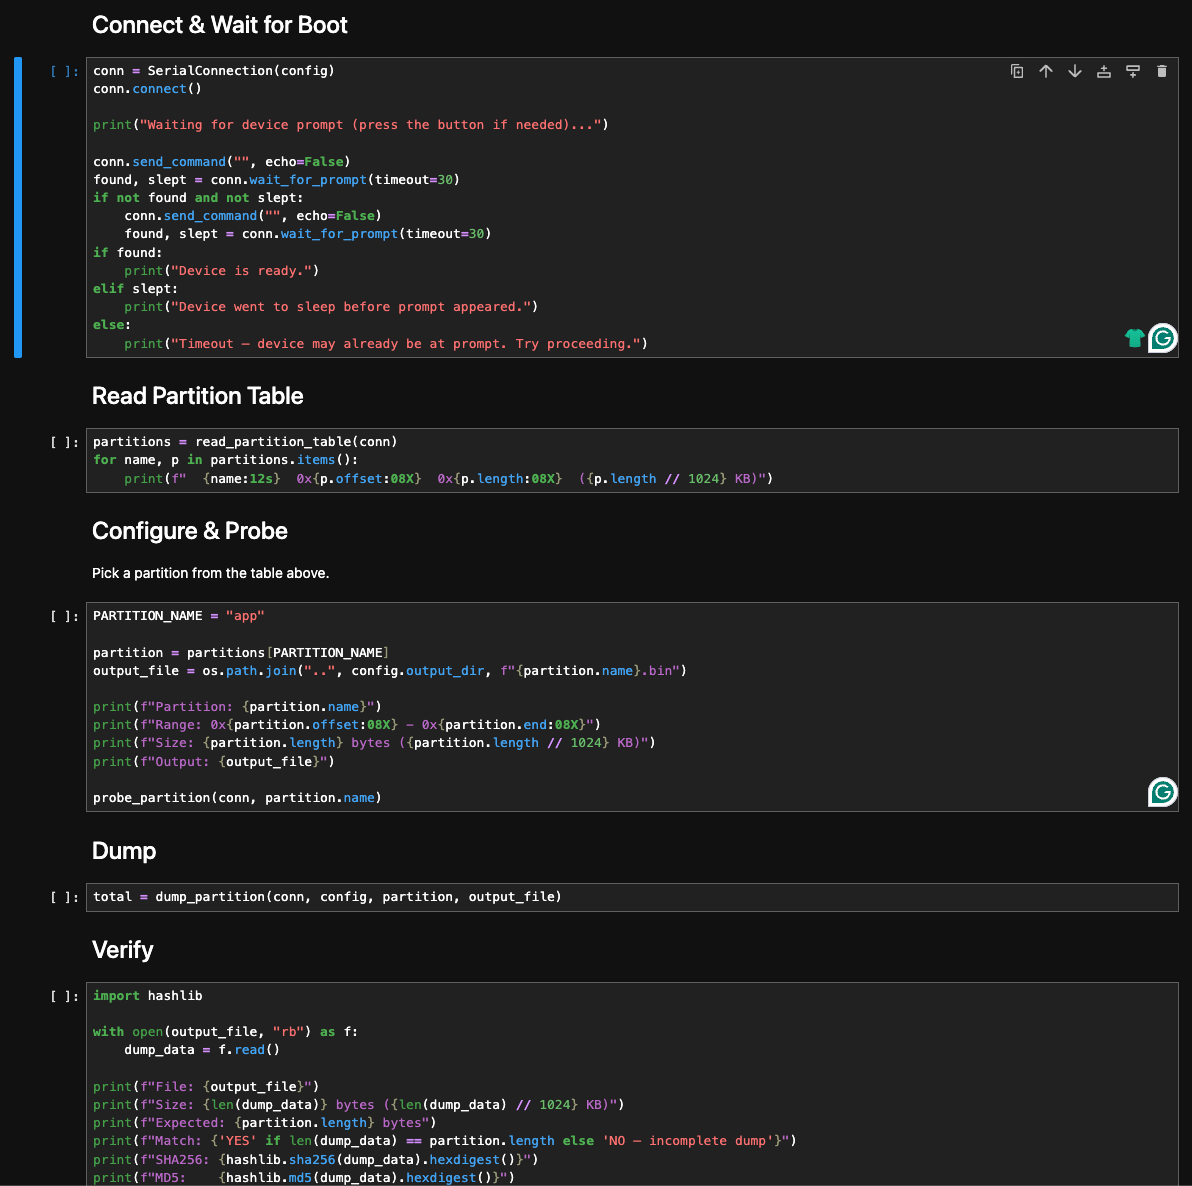Click the PARTITION_NAME = "app" line

point(179,616)
